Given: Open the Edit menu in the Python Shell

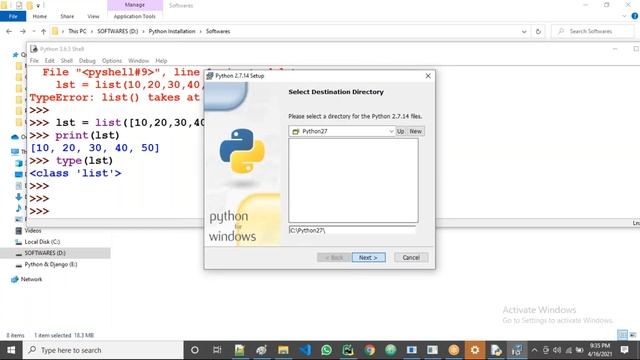Looking at the screenshot, I should coord(49,61).
